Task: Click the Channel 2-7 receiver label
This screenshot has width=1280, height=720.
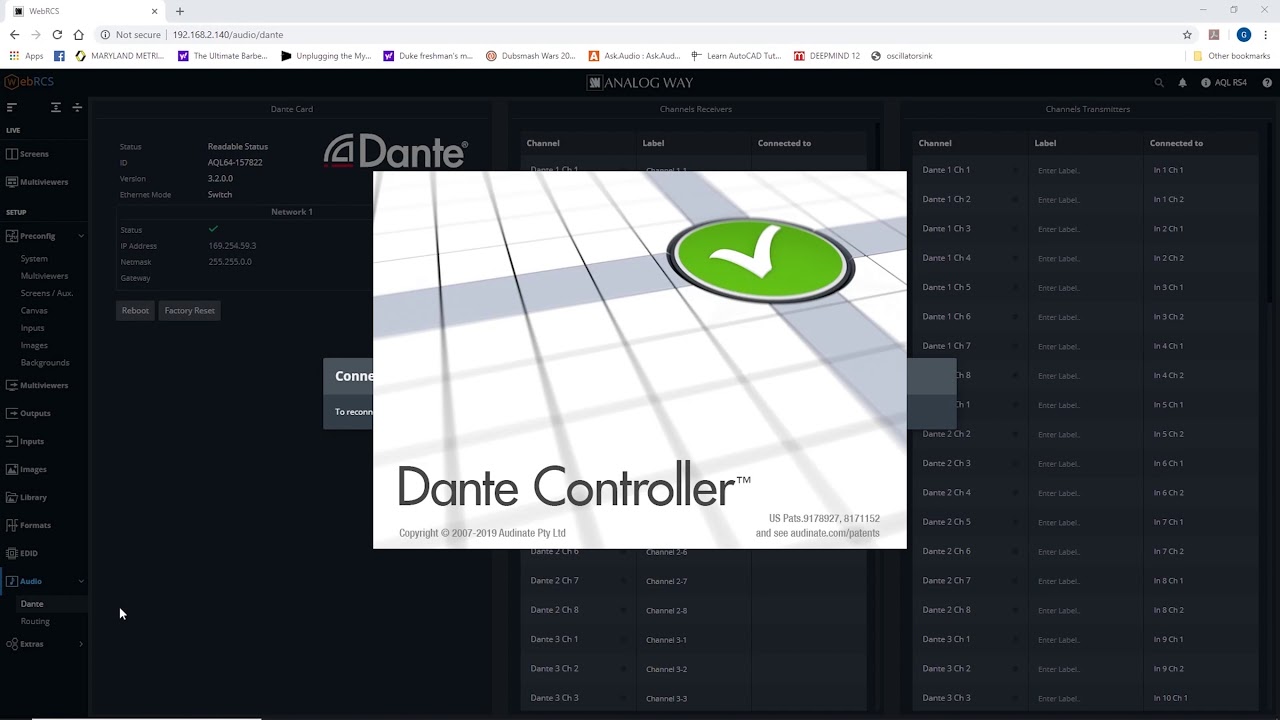Action: point(666,581)
